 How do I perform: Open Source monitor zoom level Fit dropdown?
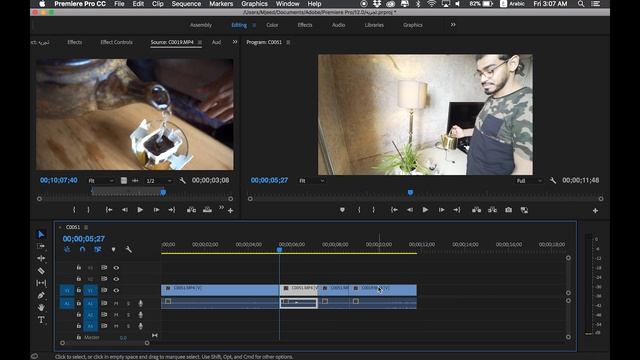pos(101,181)
